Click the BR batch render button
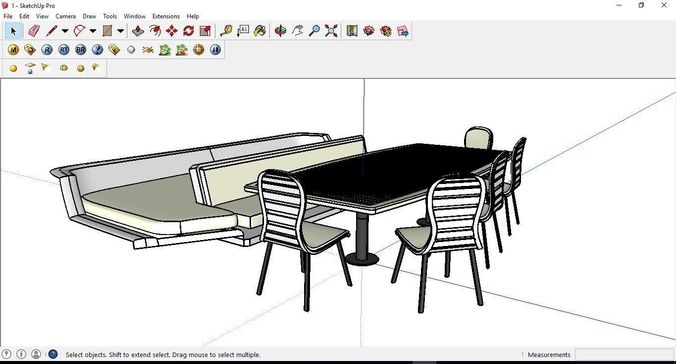The width and height of the screenshot is (676, 364). 80,50
